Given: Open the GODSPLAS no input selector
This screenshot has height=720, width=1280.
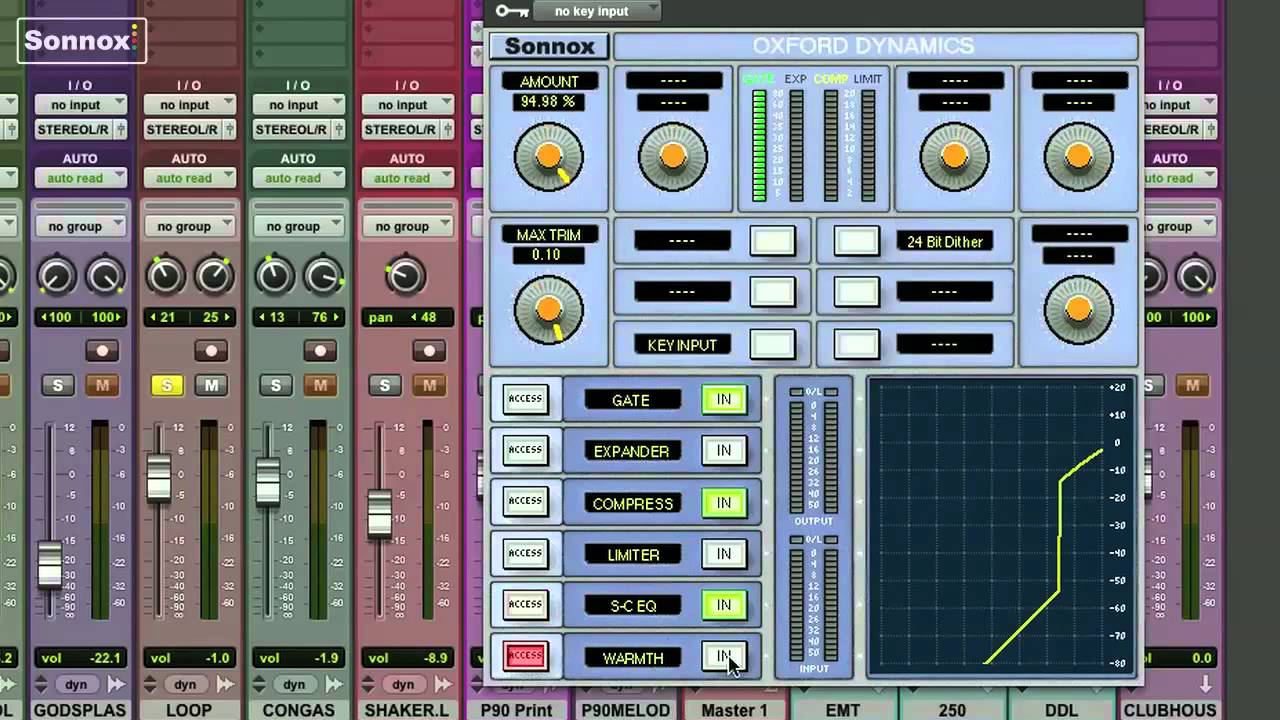Looking at the screenshot, I should click(80, 105).
